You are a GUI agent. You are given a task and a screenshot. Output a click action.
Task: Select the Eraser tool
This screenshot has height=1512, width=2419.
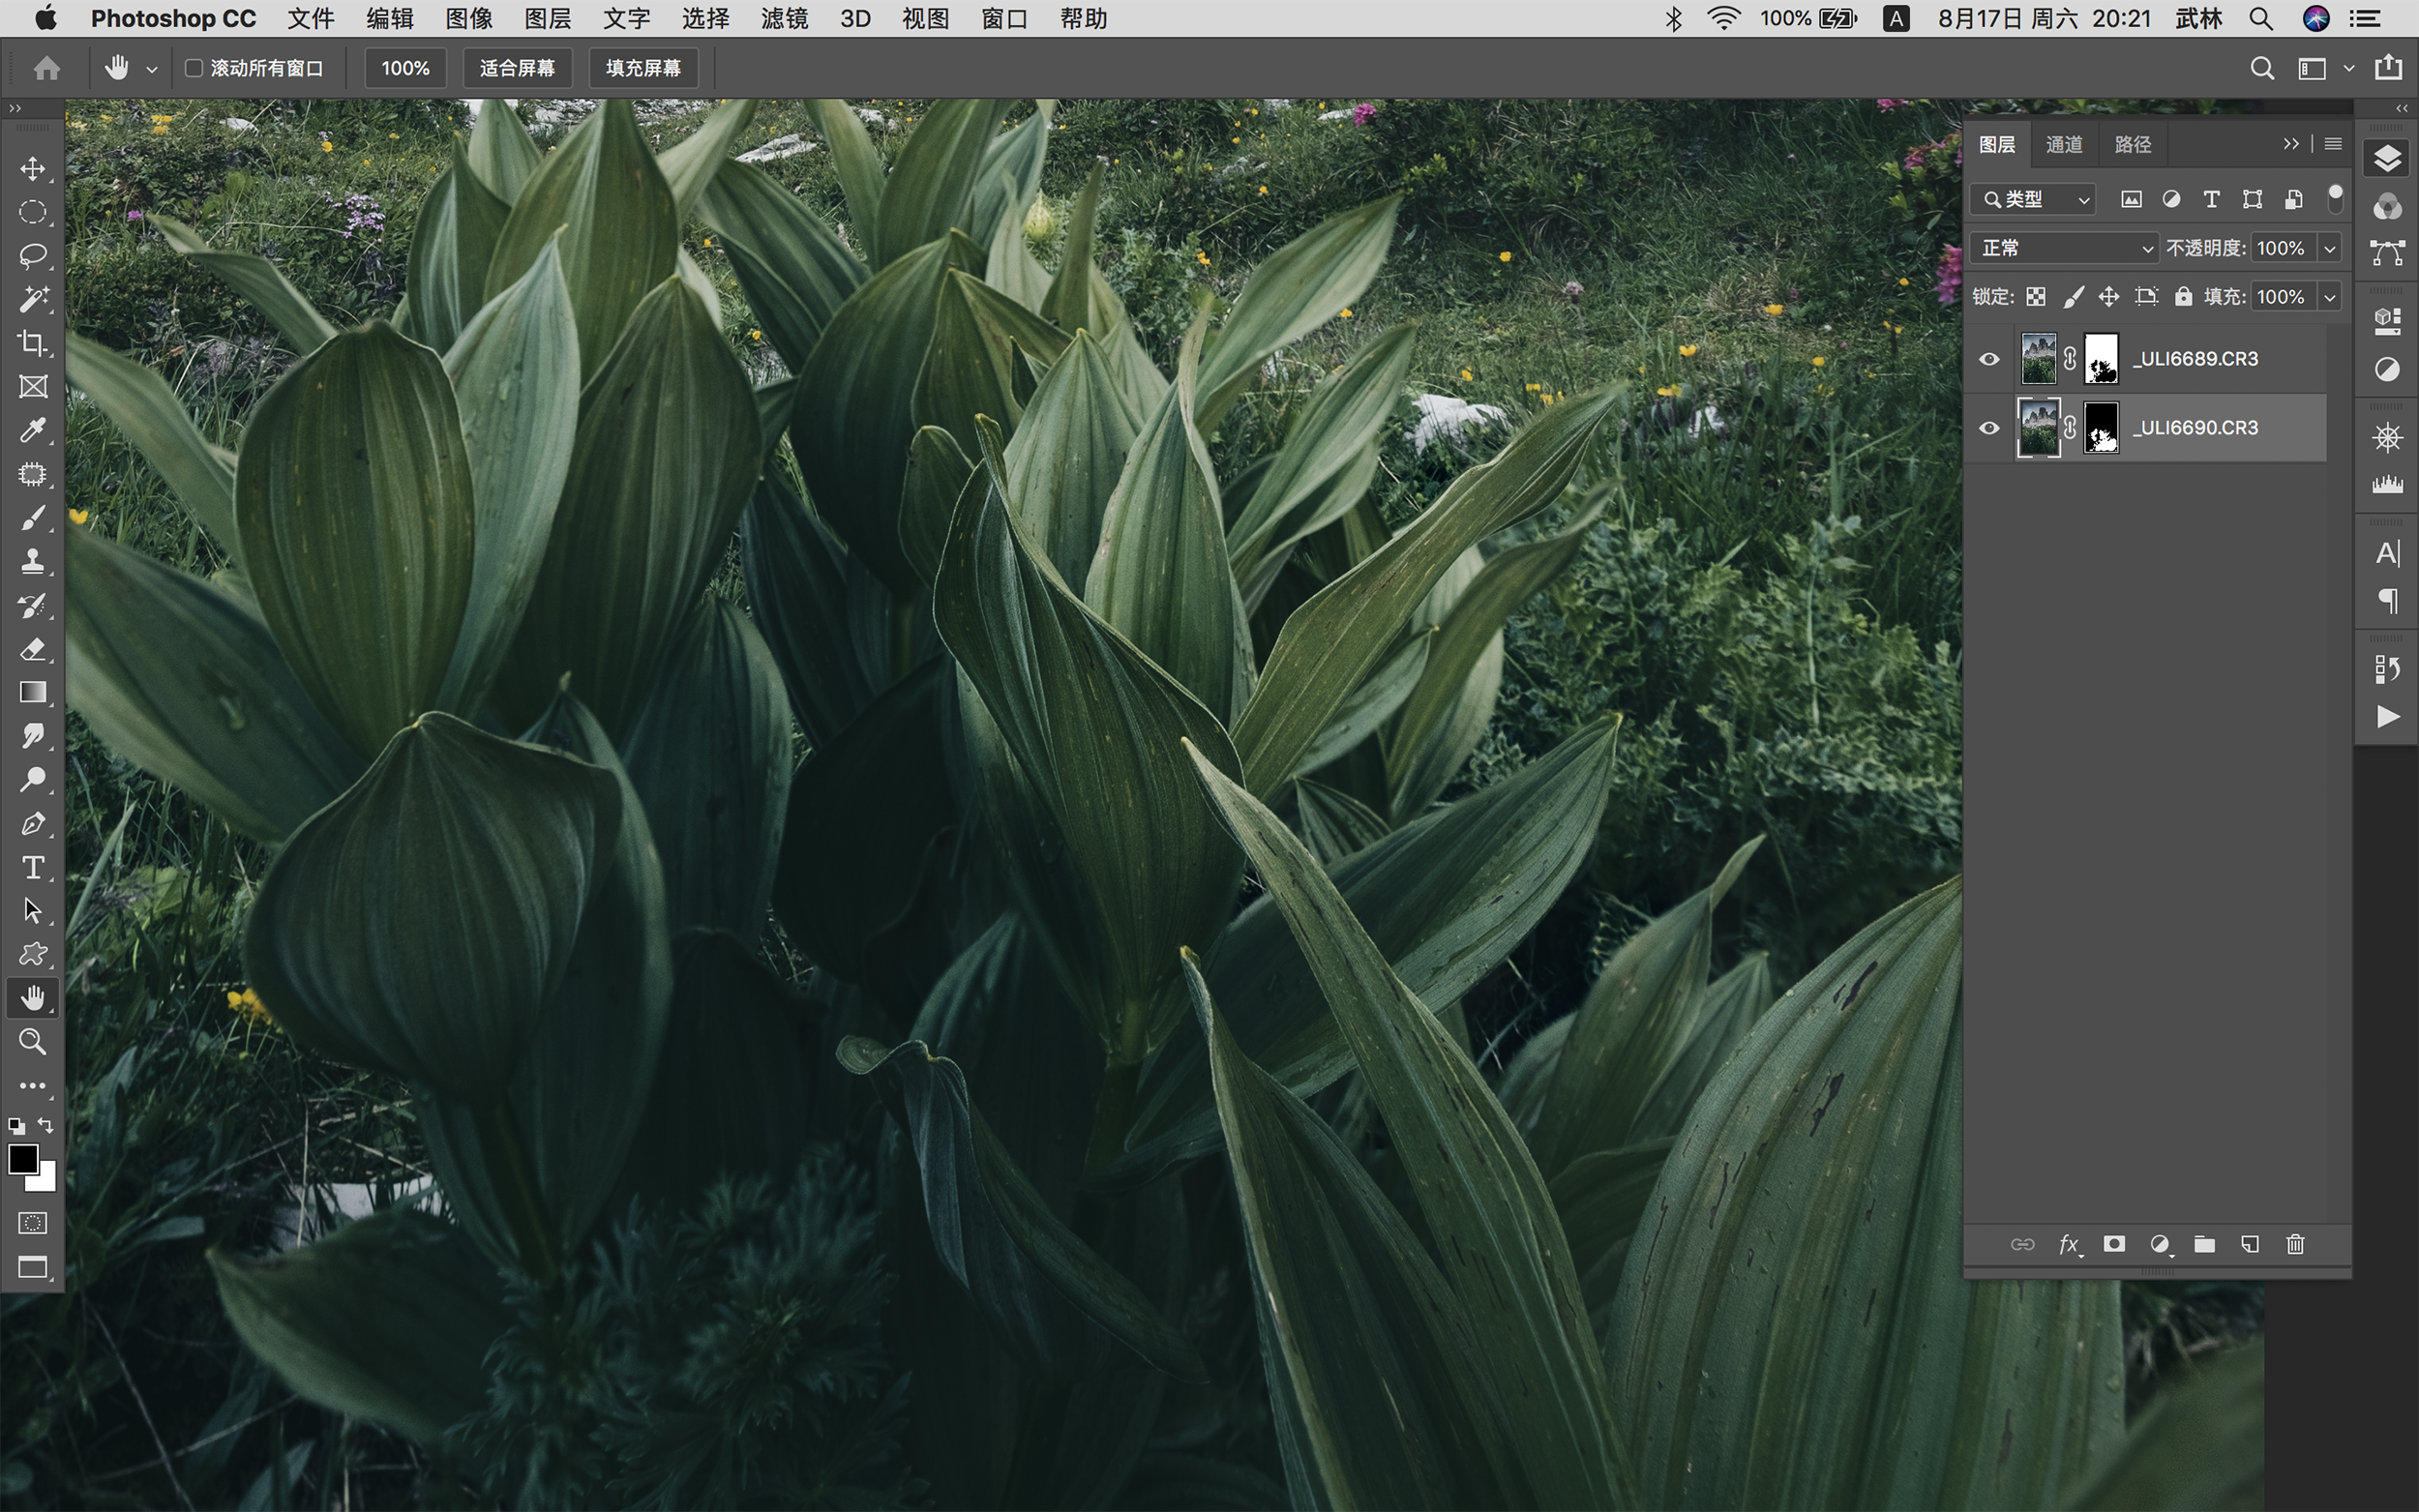point(33,649)
